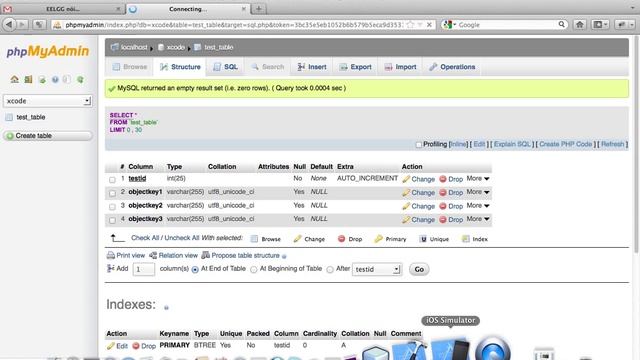640x360 pixels.
Task: Click the test_table icon in sidebar
Action: (x=9, y=118)
